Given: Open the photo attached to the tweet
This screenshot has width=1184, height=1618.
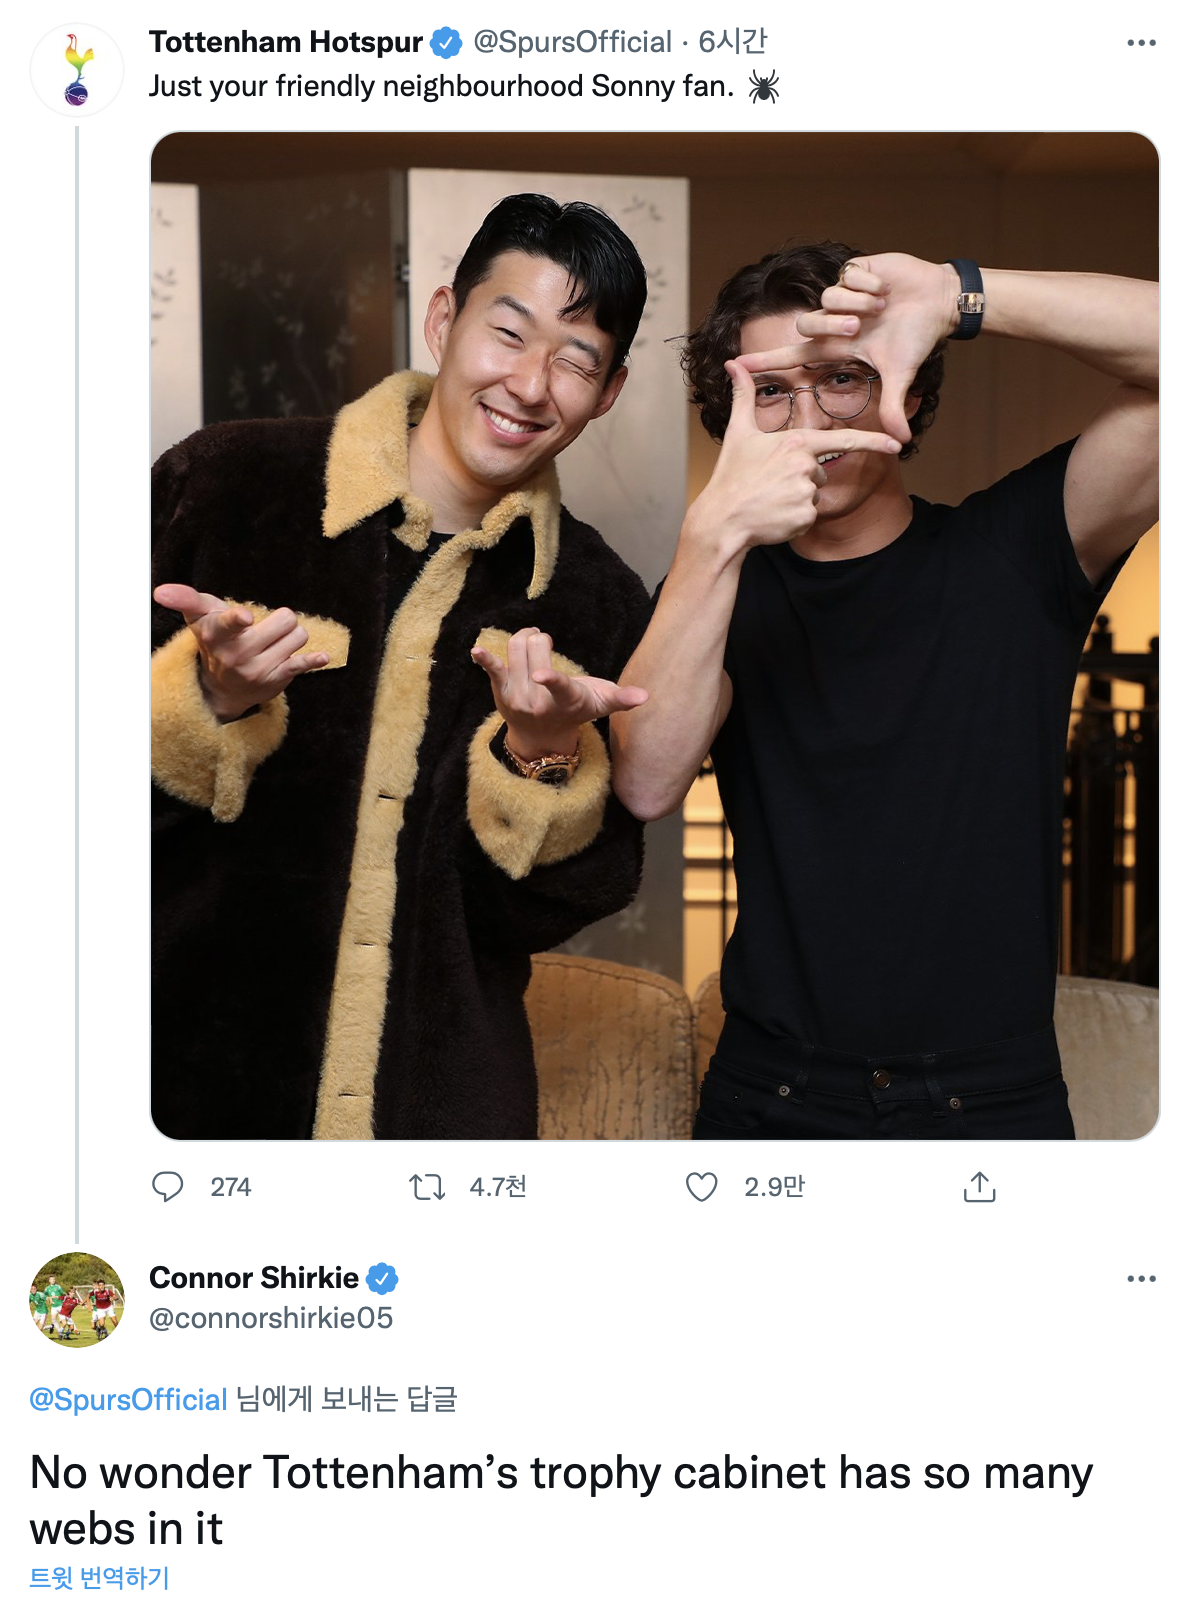Looking at the screenshot, I should coord(654,636).
